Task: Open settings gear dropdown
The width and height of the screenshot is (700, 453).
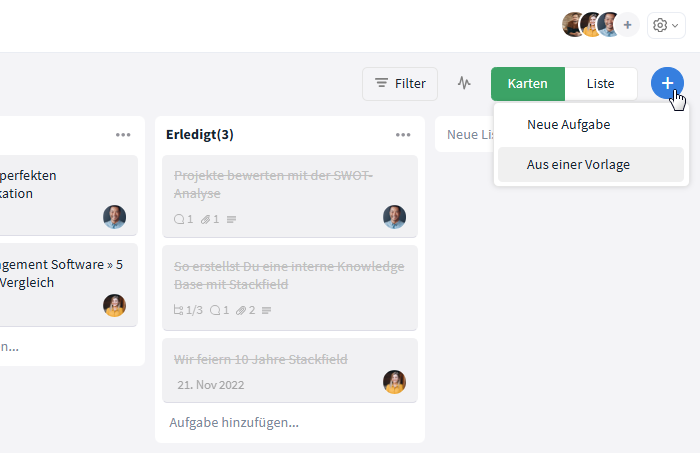Action: [x=666, y=25]
